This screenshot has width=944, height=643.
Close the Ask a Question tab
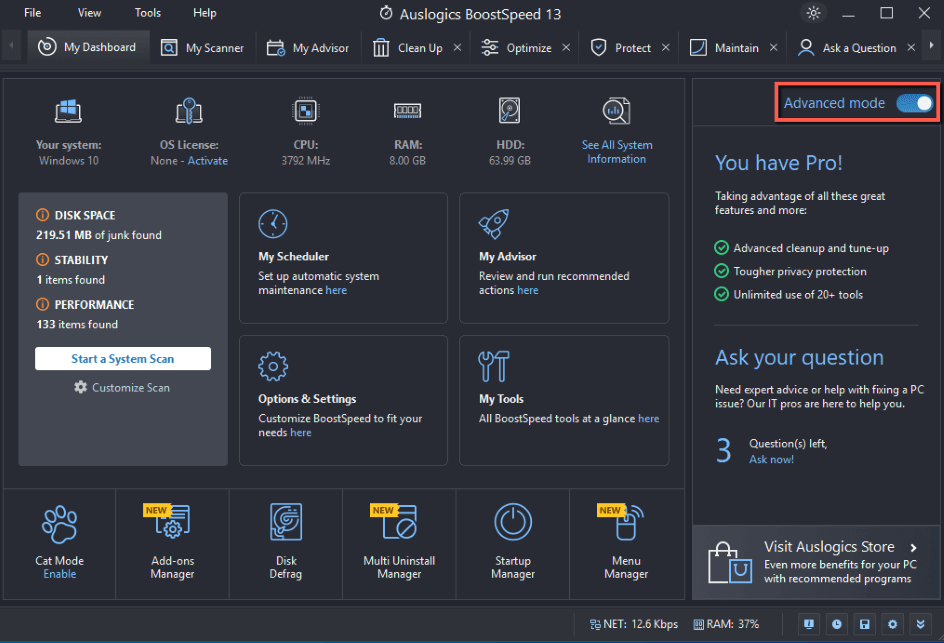(x=911, y=47)
